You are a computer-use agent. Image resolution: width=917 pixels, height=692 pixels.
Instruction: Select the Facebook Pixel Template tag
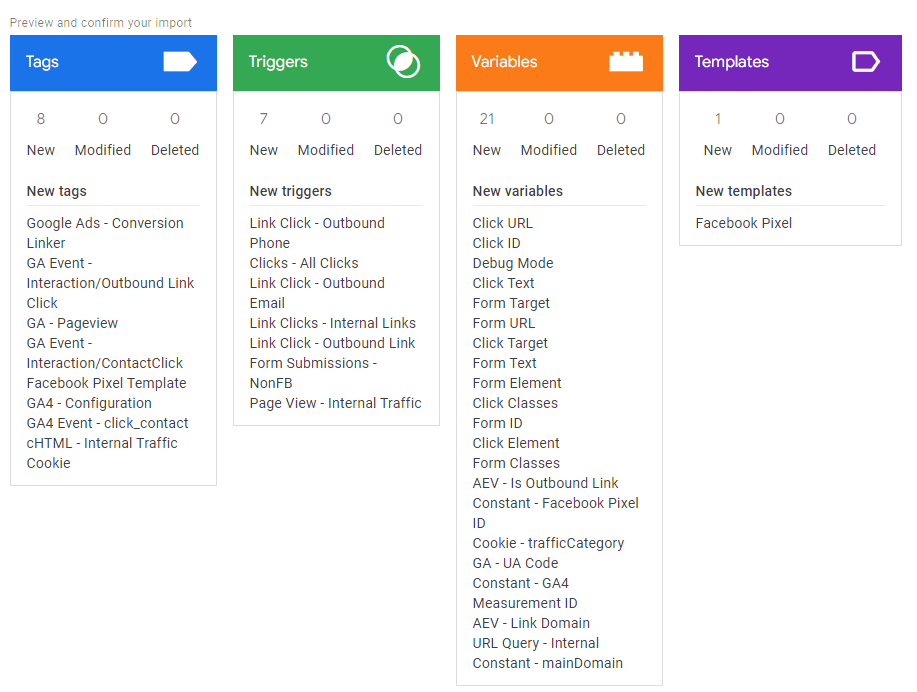[106, 383]
